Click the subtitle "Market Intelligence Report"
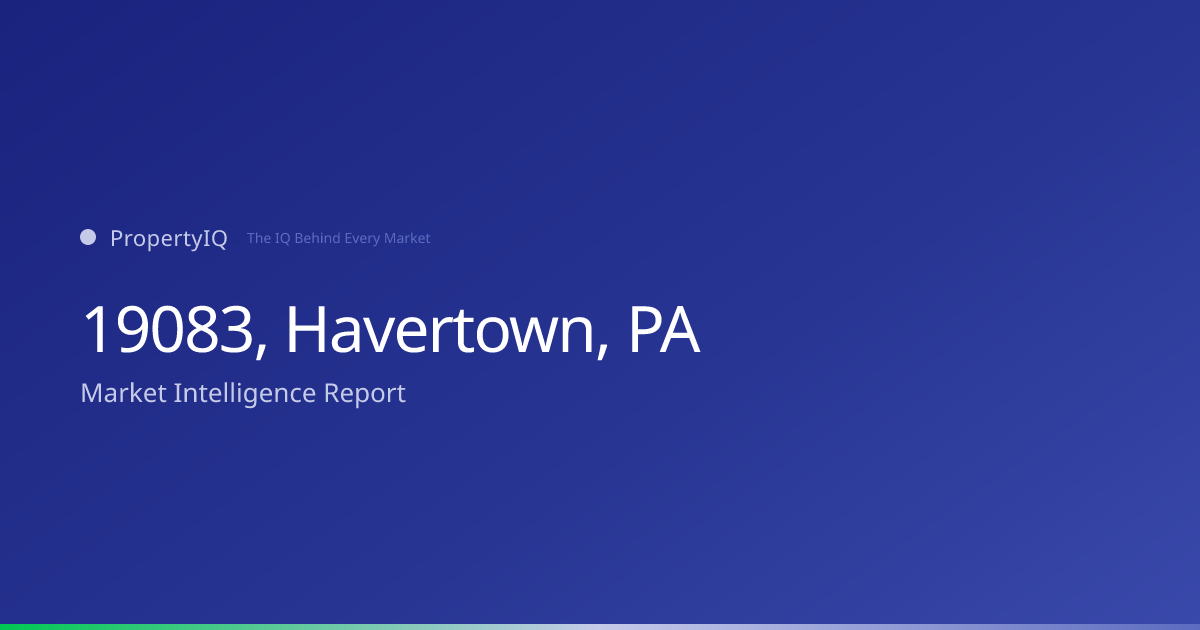The image size is (1200, 630). pos(243,393)
